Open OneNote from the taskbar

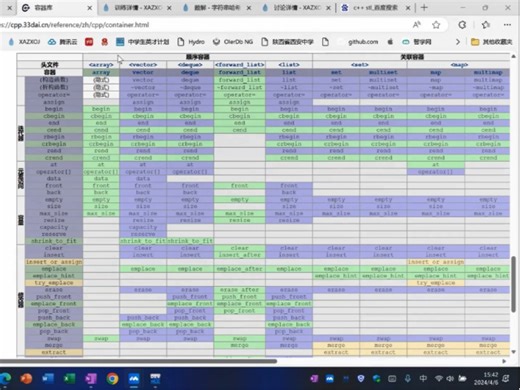[x=91, y=378]
